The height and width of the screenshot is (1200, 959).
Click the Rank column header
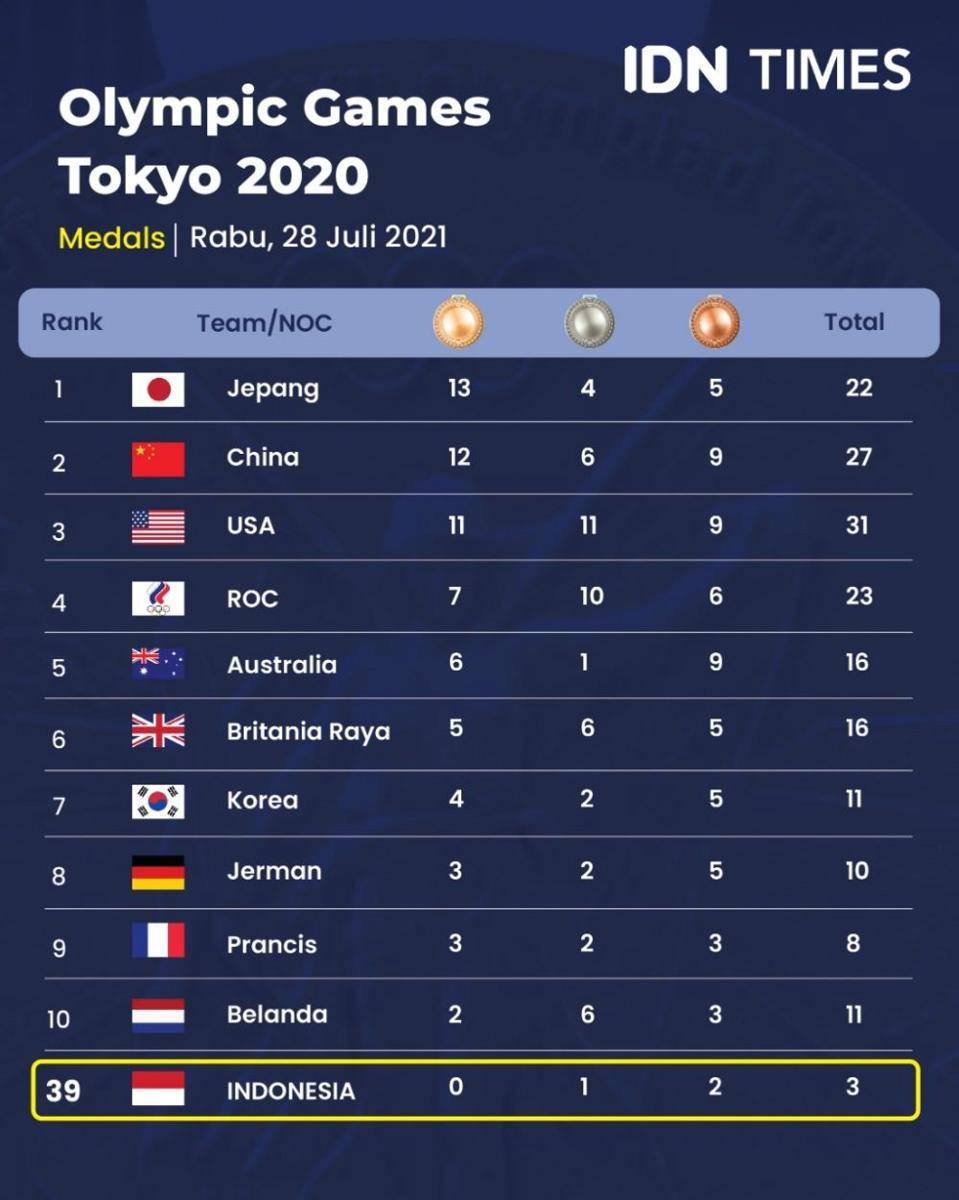pyautogui.click(x=72, y=322)
